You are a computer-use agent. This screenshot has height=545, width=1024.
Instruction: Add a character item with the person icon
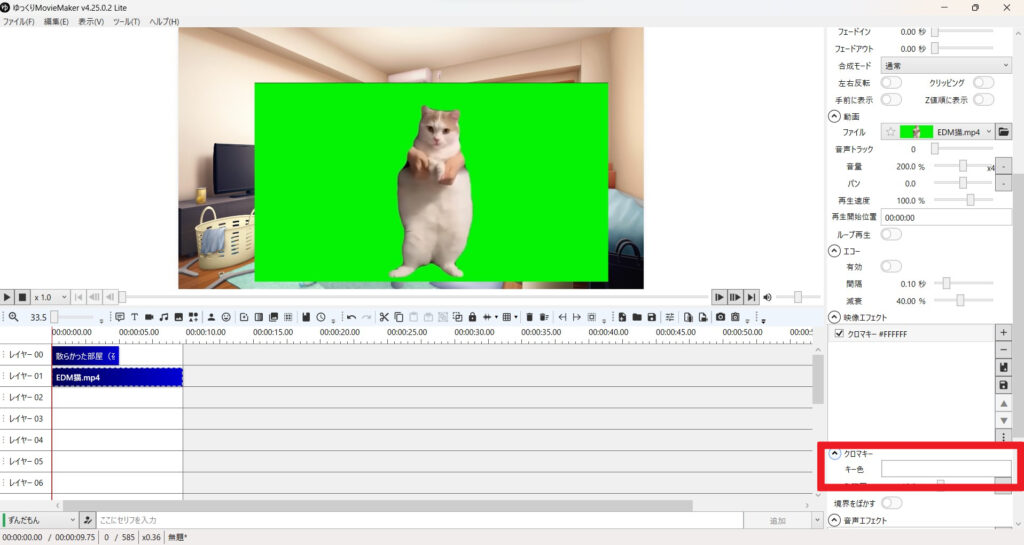point(211,317)
